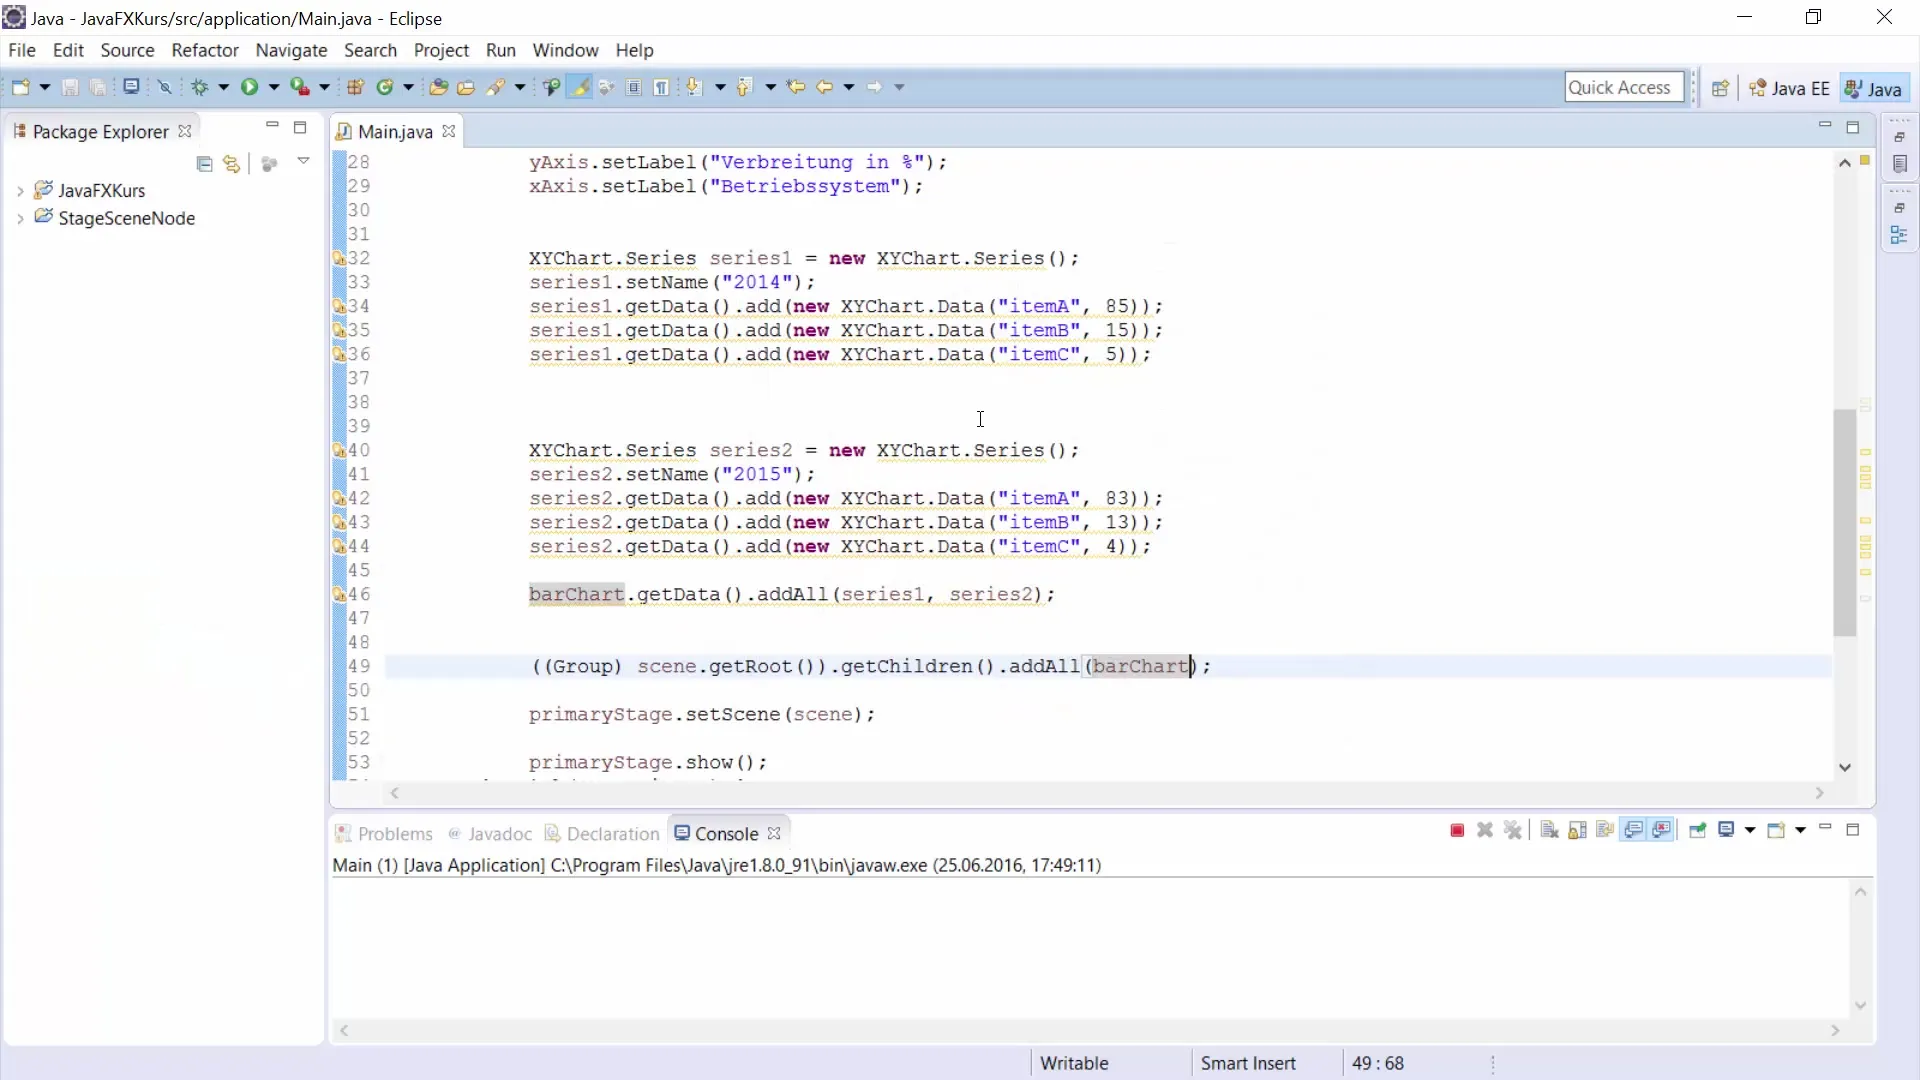Run the program with the green Run button

point(249,87)
